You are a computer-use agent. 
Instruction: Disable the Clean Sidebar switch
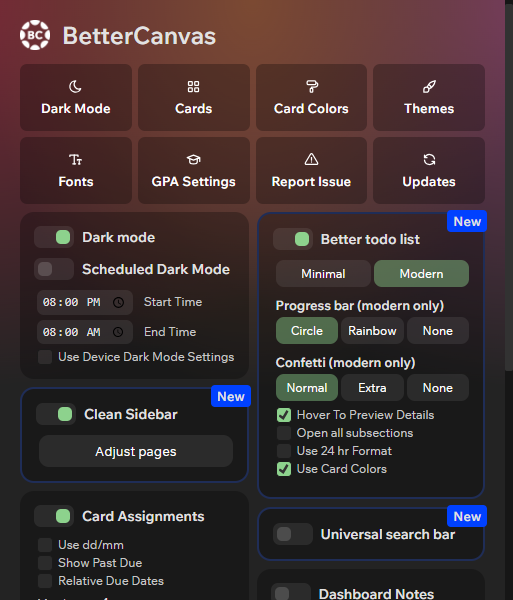pos(56,414)
